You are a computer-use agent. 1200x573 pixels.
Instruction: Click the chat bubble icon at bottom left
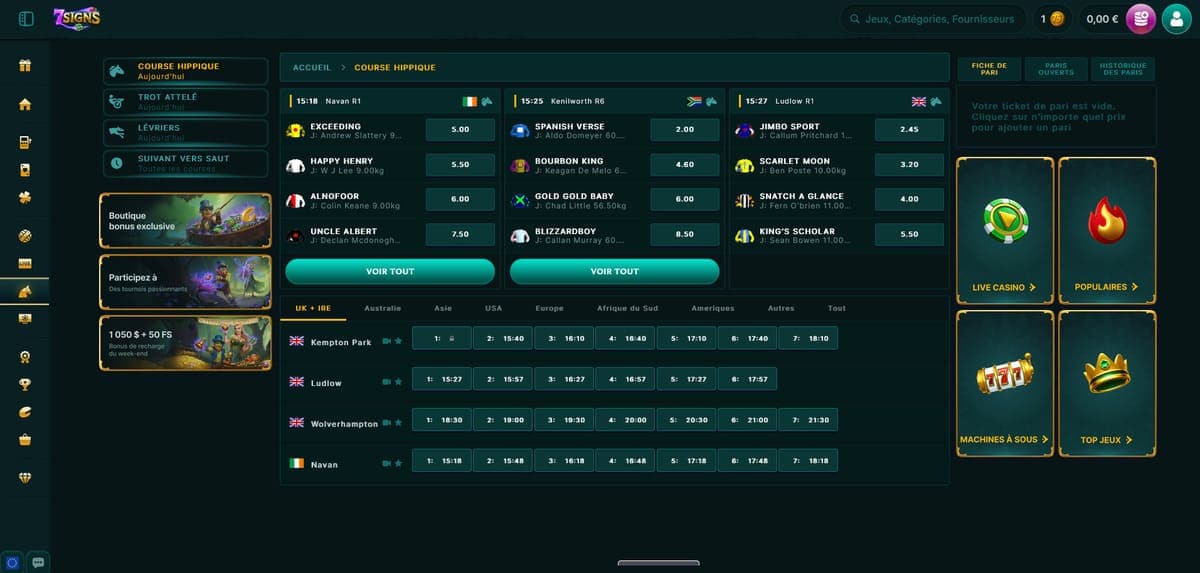tap(38, 561)
